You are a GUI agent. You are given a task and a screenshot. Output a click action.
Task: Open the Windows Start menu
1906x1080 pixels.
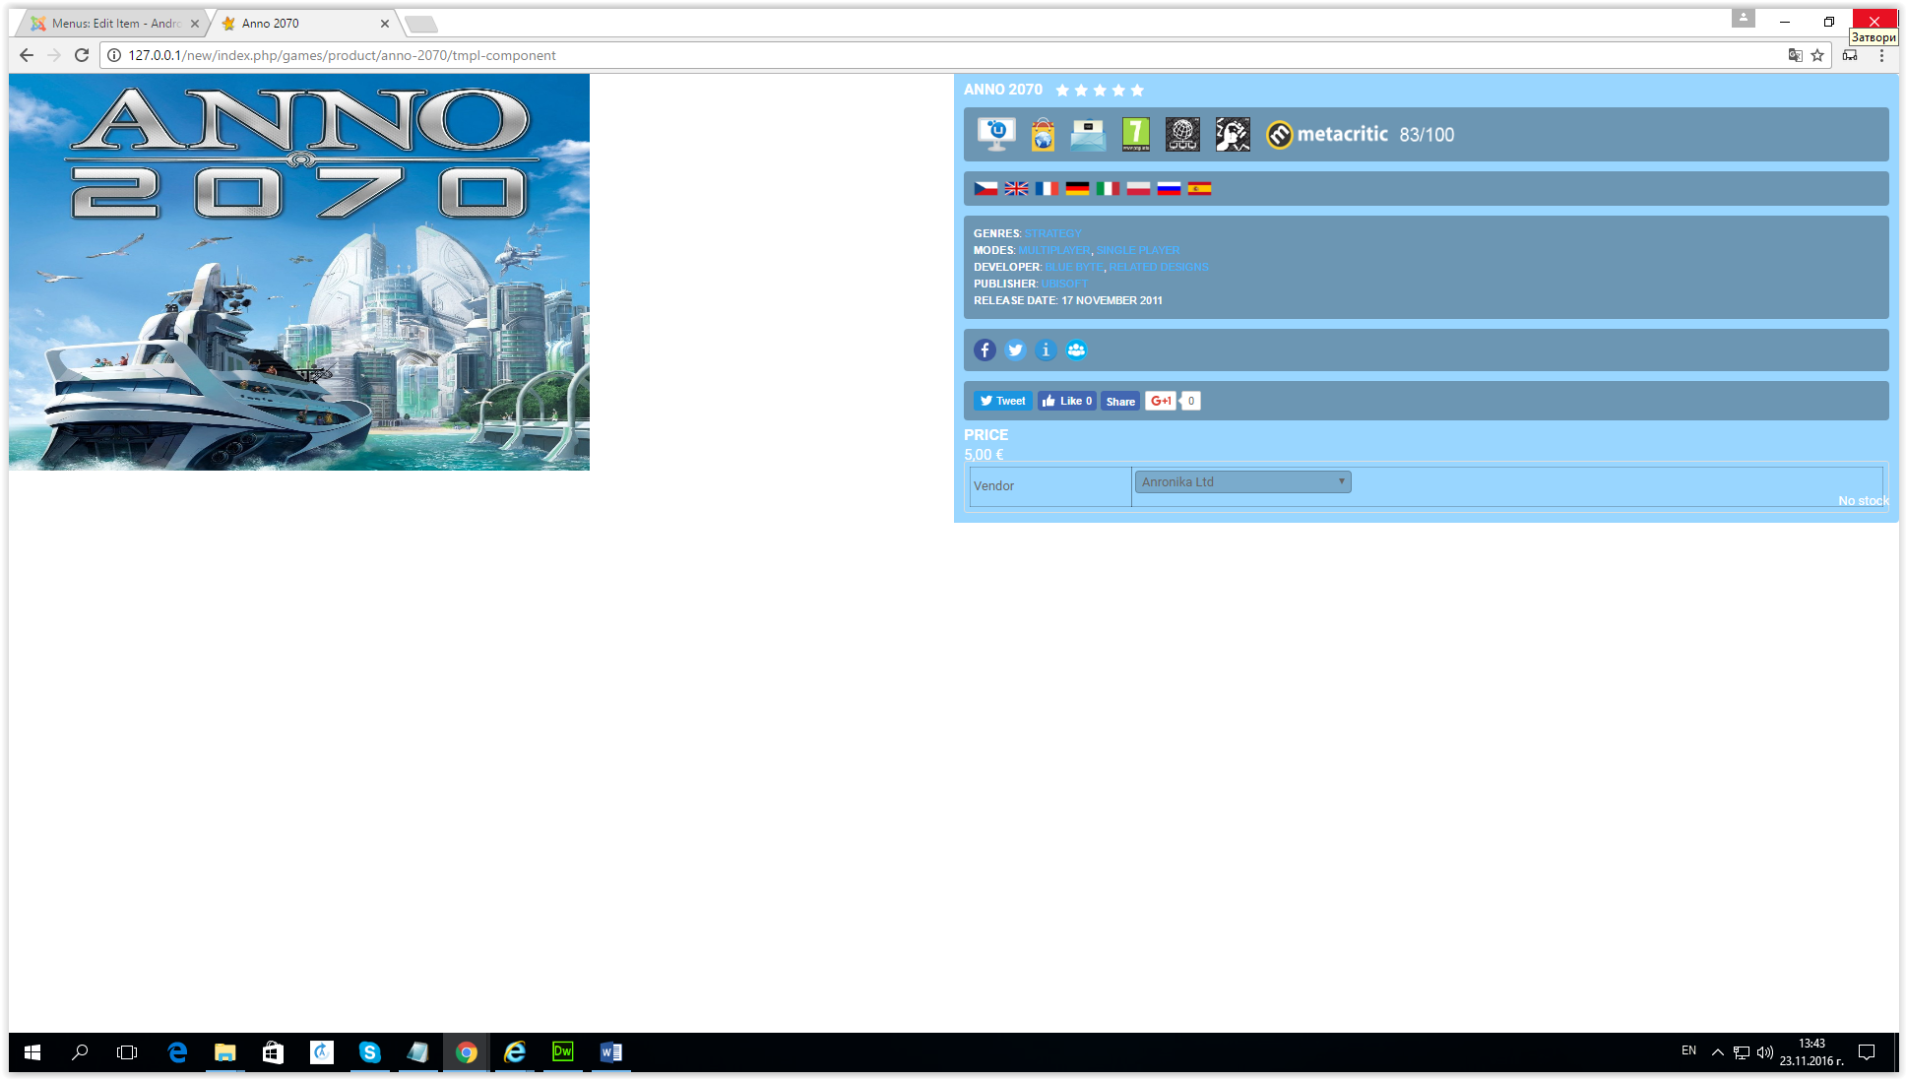(x=32, y=1052)
